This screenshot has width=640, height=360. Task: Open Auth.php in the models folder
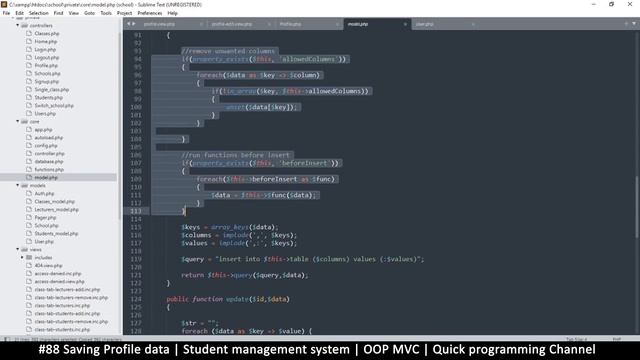coord(44,193)
